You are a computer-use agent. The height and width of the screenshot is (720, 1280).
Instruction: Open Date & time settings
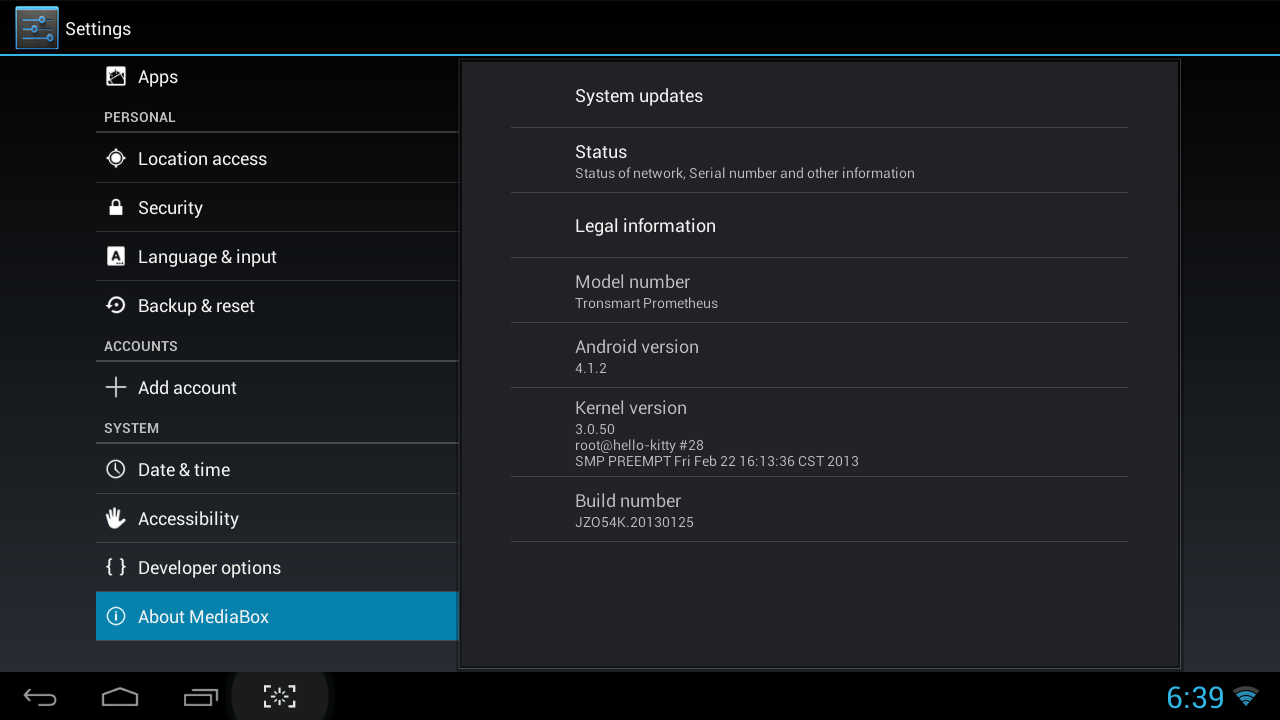(277, 469)
